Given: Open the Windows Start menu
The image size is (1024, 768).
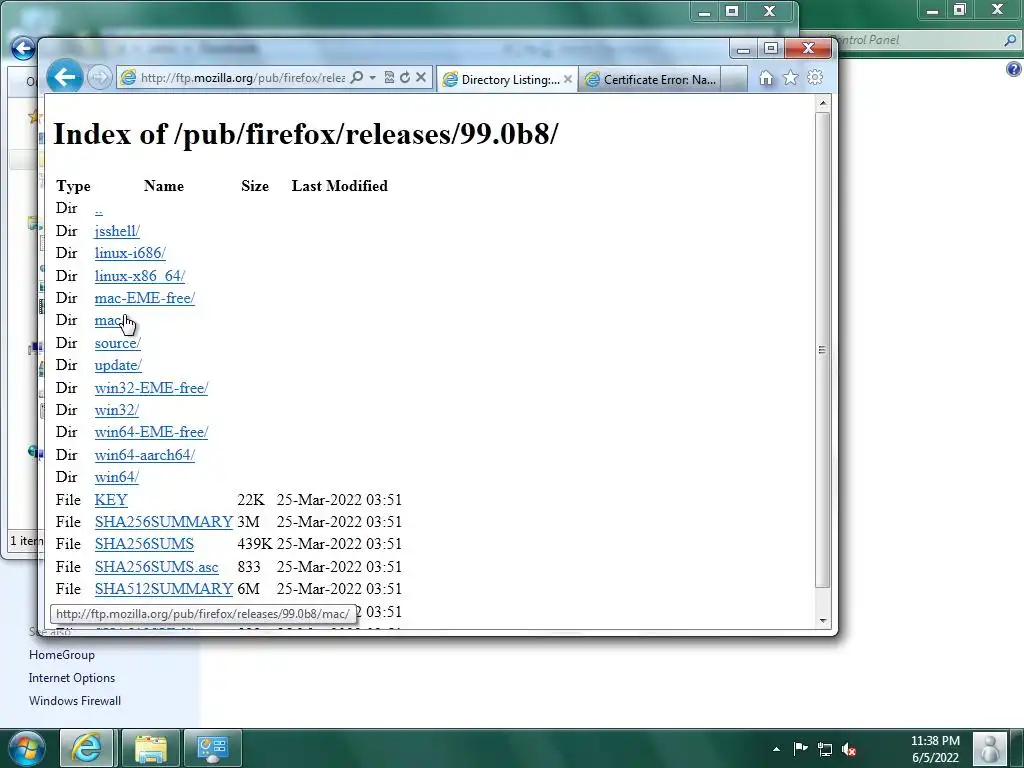Looking at the screenshot, I should (27, 748).
